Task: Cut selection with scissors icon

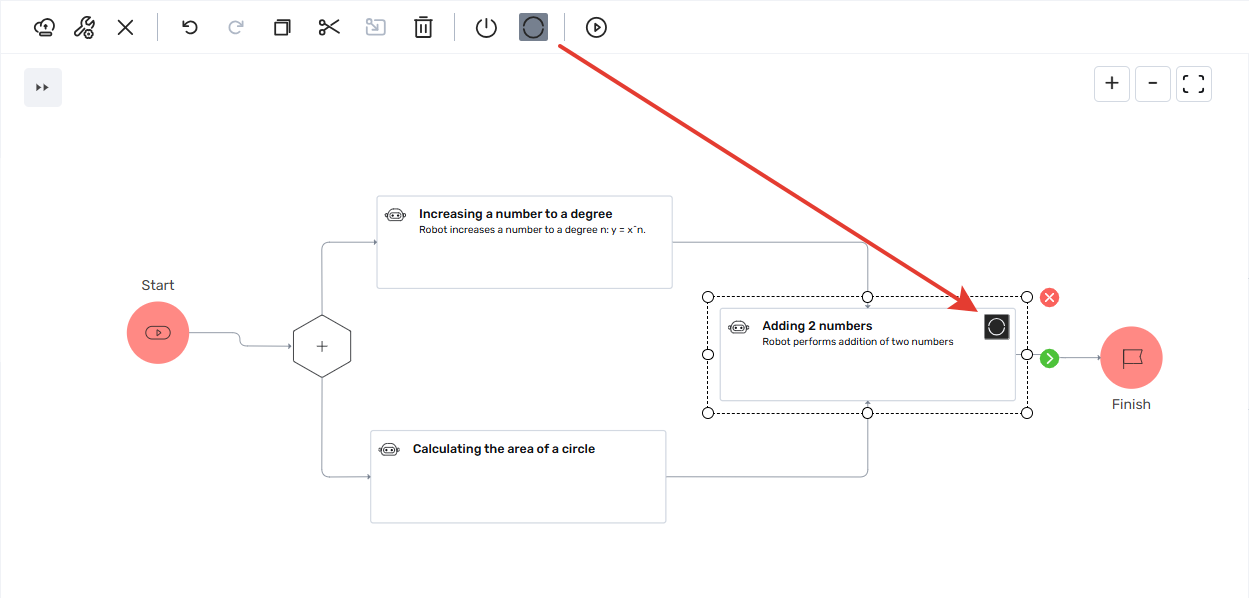Action: [329, 27]
